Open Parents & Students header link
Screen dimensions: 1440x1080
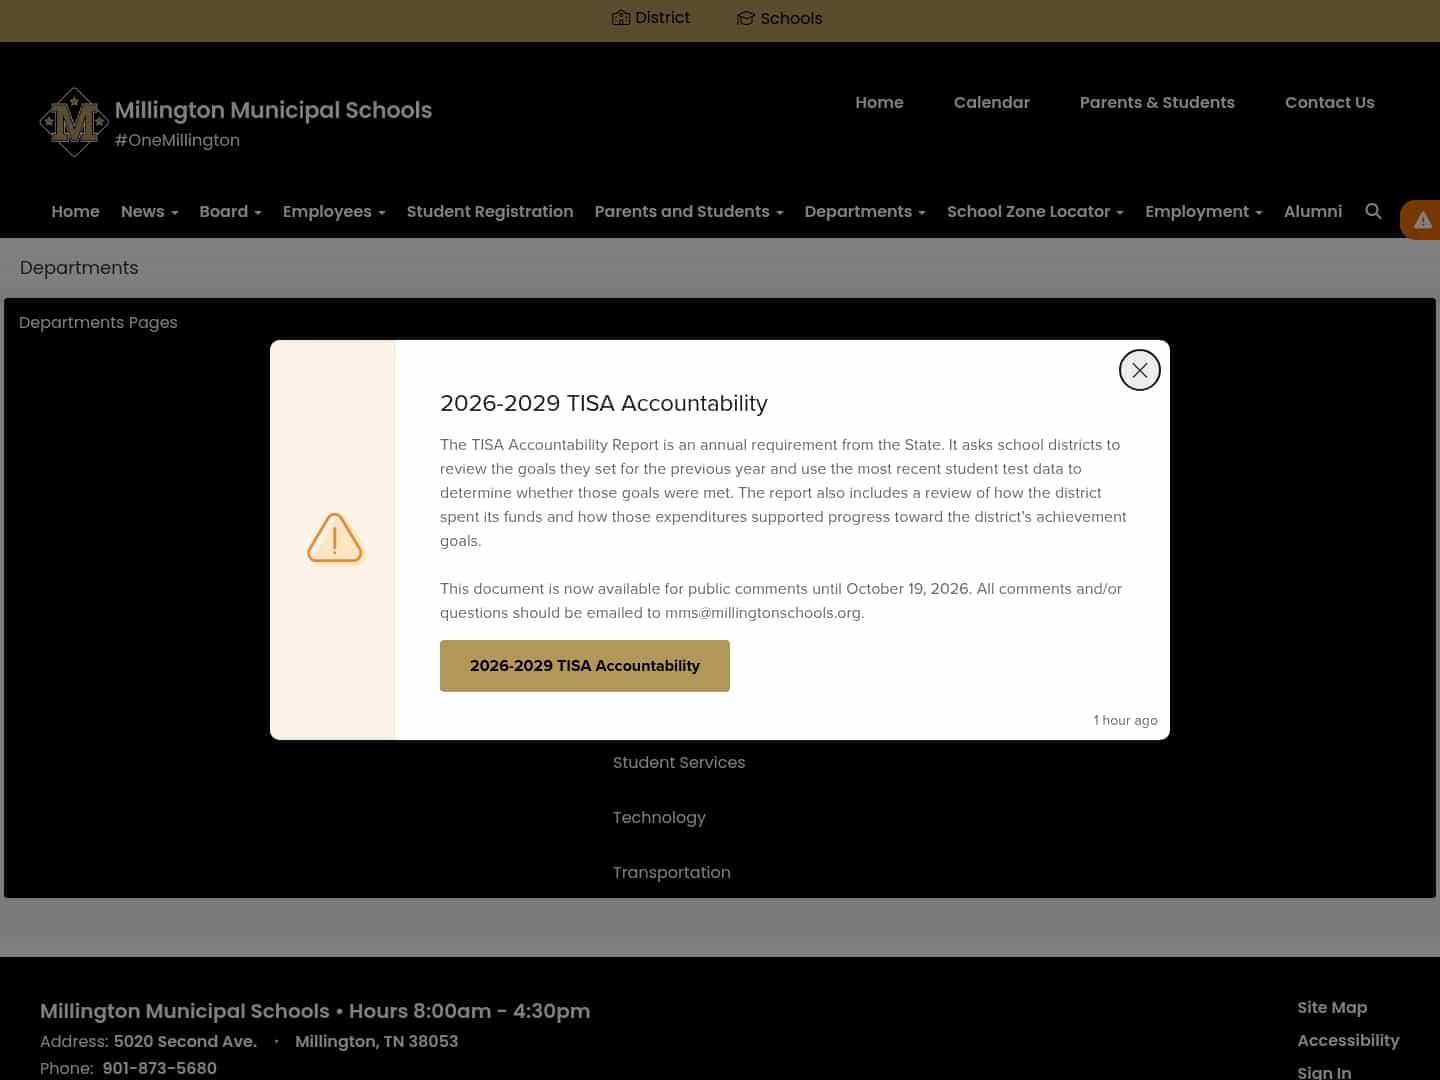(1157, 102)
